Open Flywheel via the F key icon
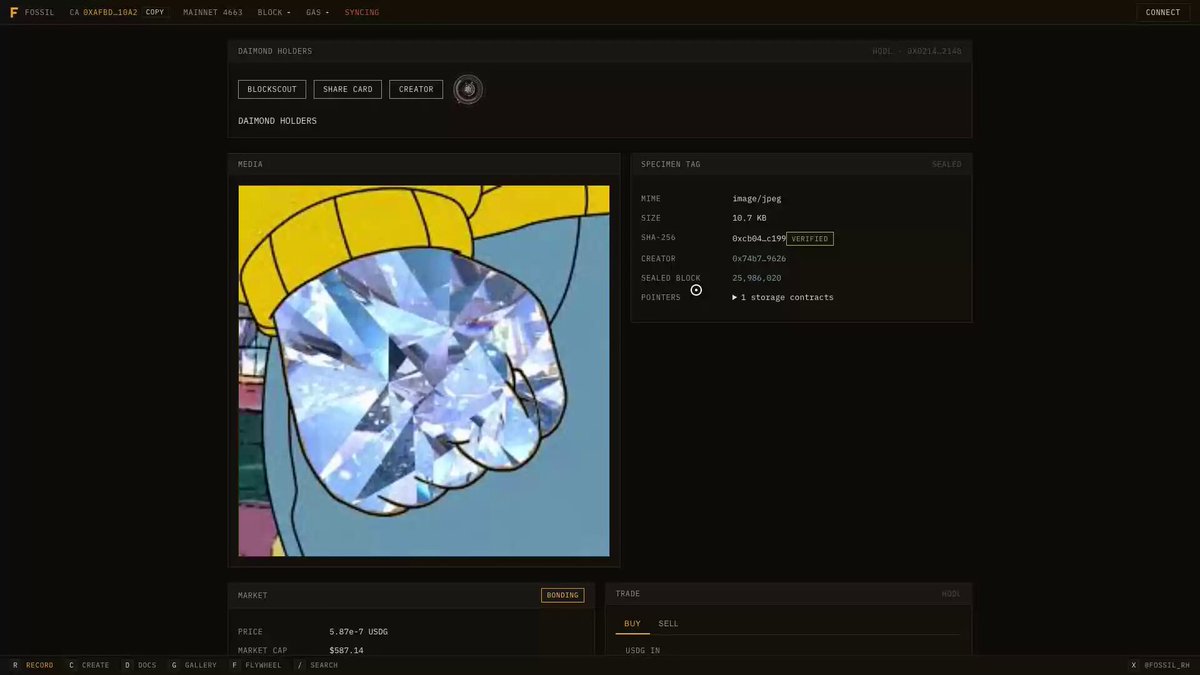 point(235,665)
